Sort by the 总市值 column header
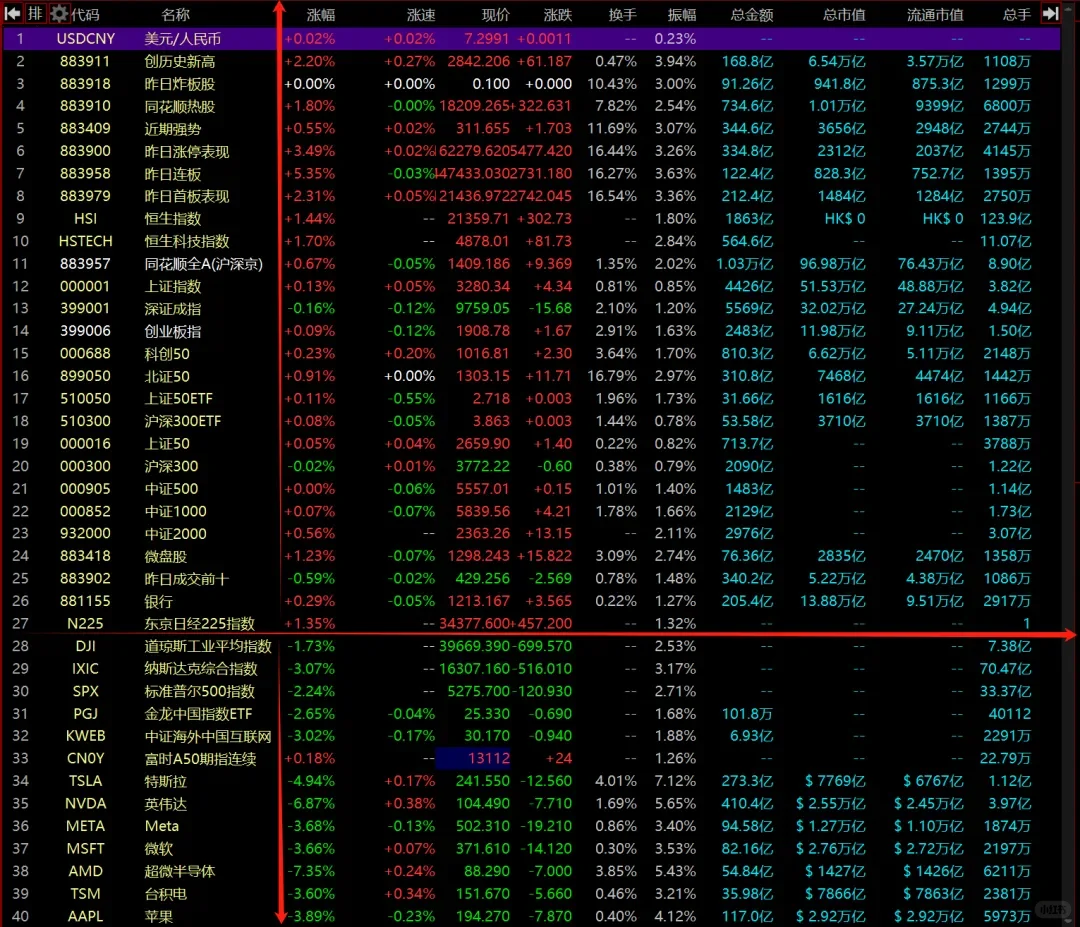Screen dimensions: 1080x927 (844, 14)
